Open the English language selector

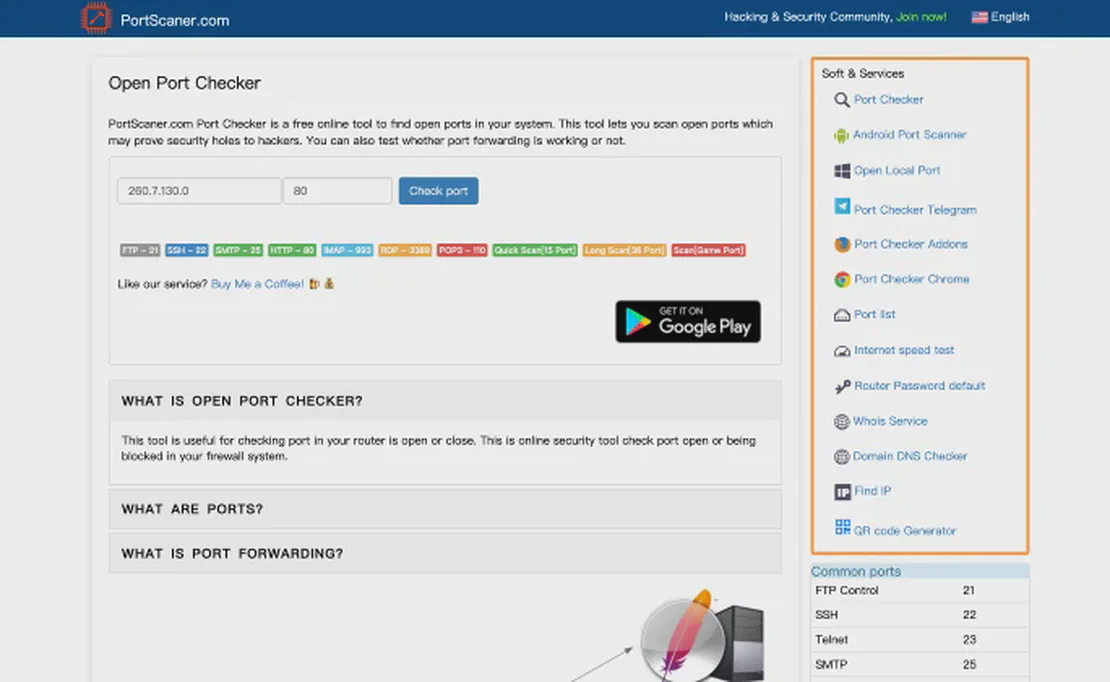(1000, 17)
